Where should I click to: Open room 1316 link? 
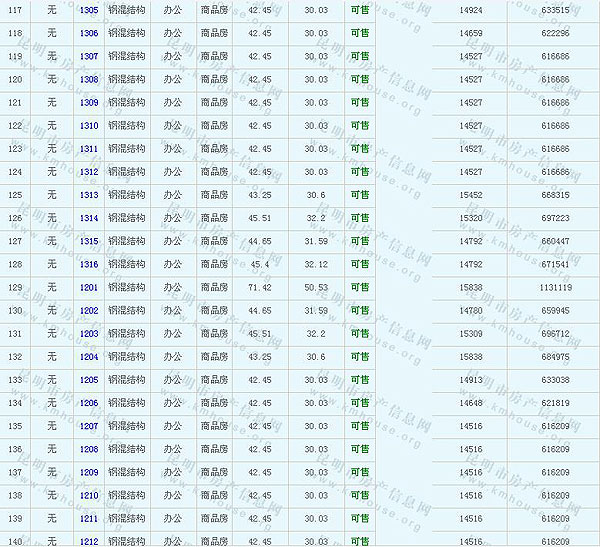pyautogui.click(x=89, y=264)
